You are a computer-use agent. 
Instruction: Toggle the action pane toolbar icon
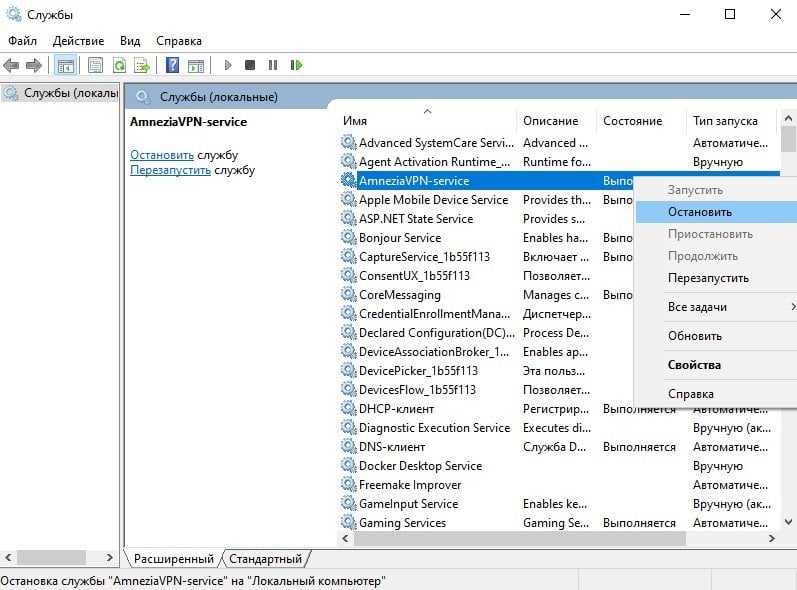click(196, 66)
